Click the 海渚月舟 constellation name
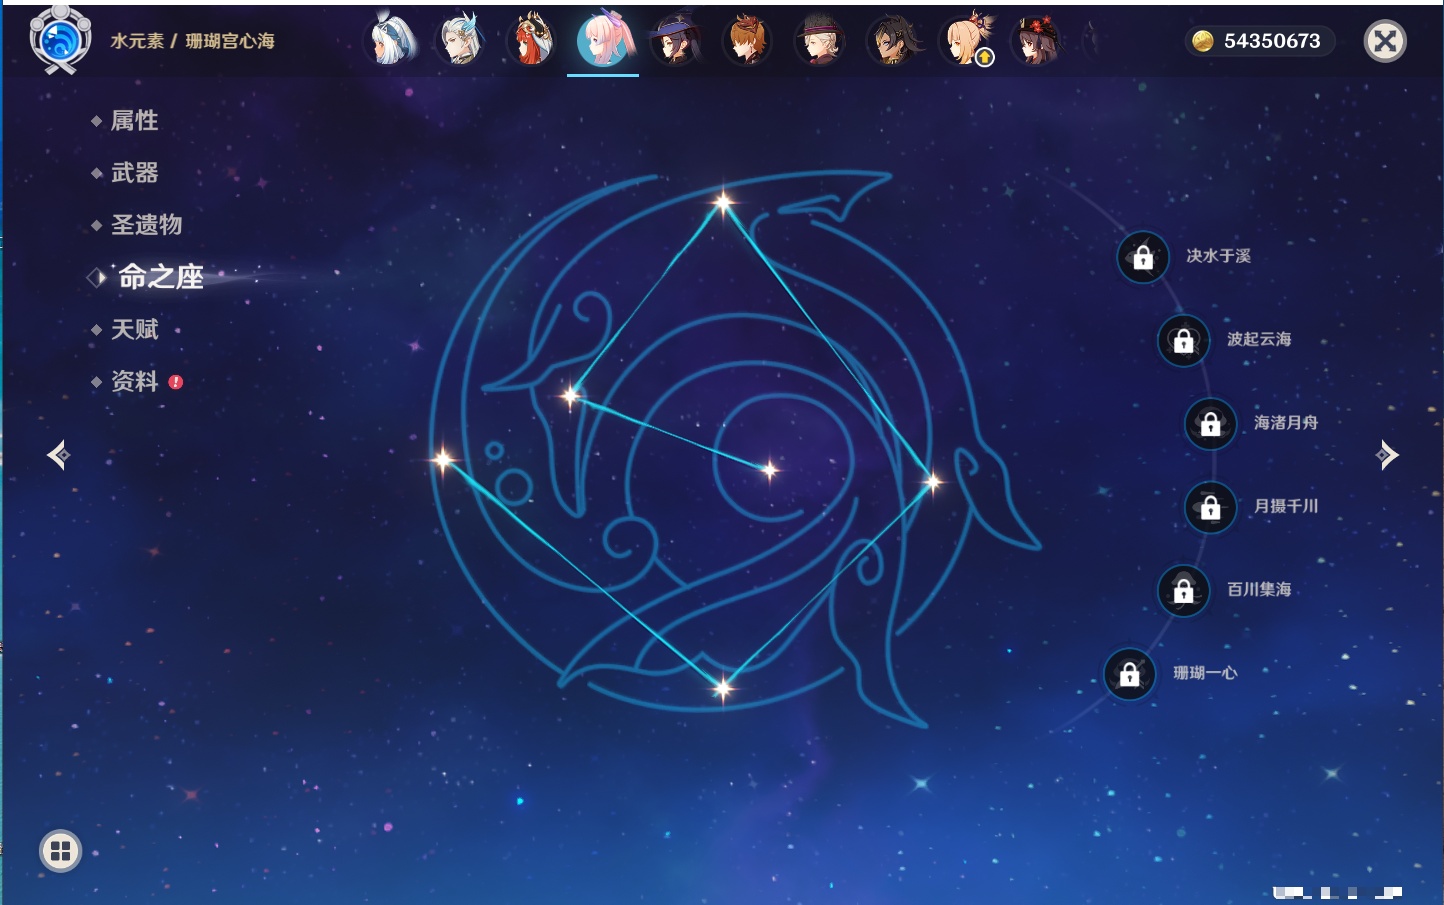 1286,423
